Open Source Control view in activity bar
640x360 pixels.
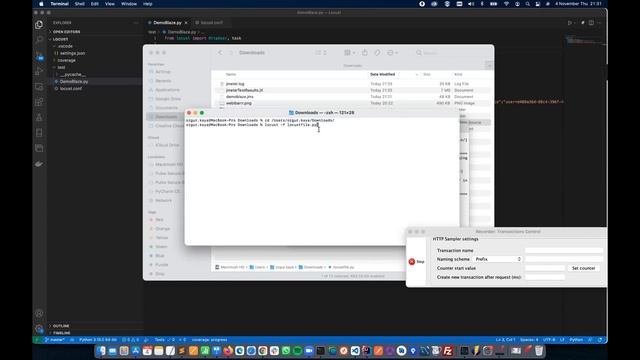point(39,56)
